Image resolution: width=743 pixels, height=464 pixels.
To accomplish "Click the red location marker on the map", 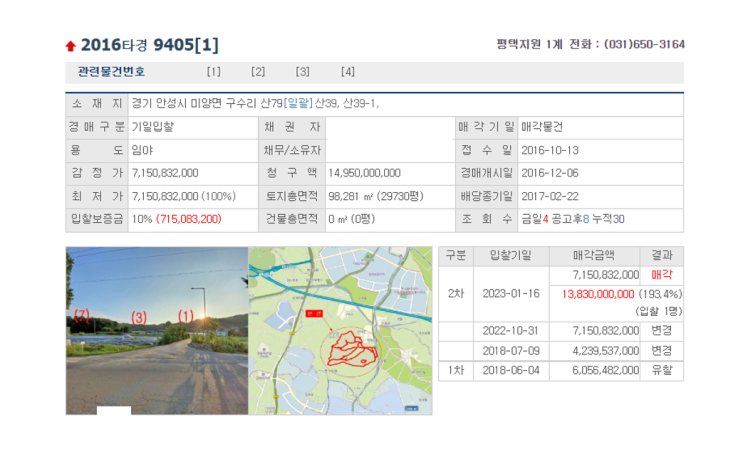I will pos(314,314).
